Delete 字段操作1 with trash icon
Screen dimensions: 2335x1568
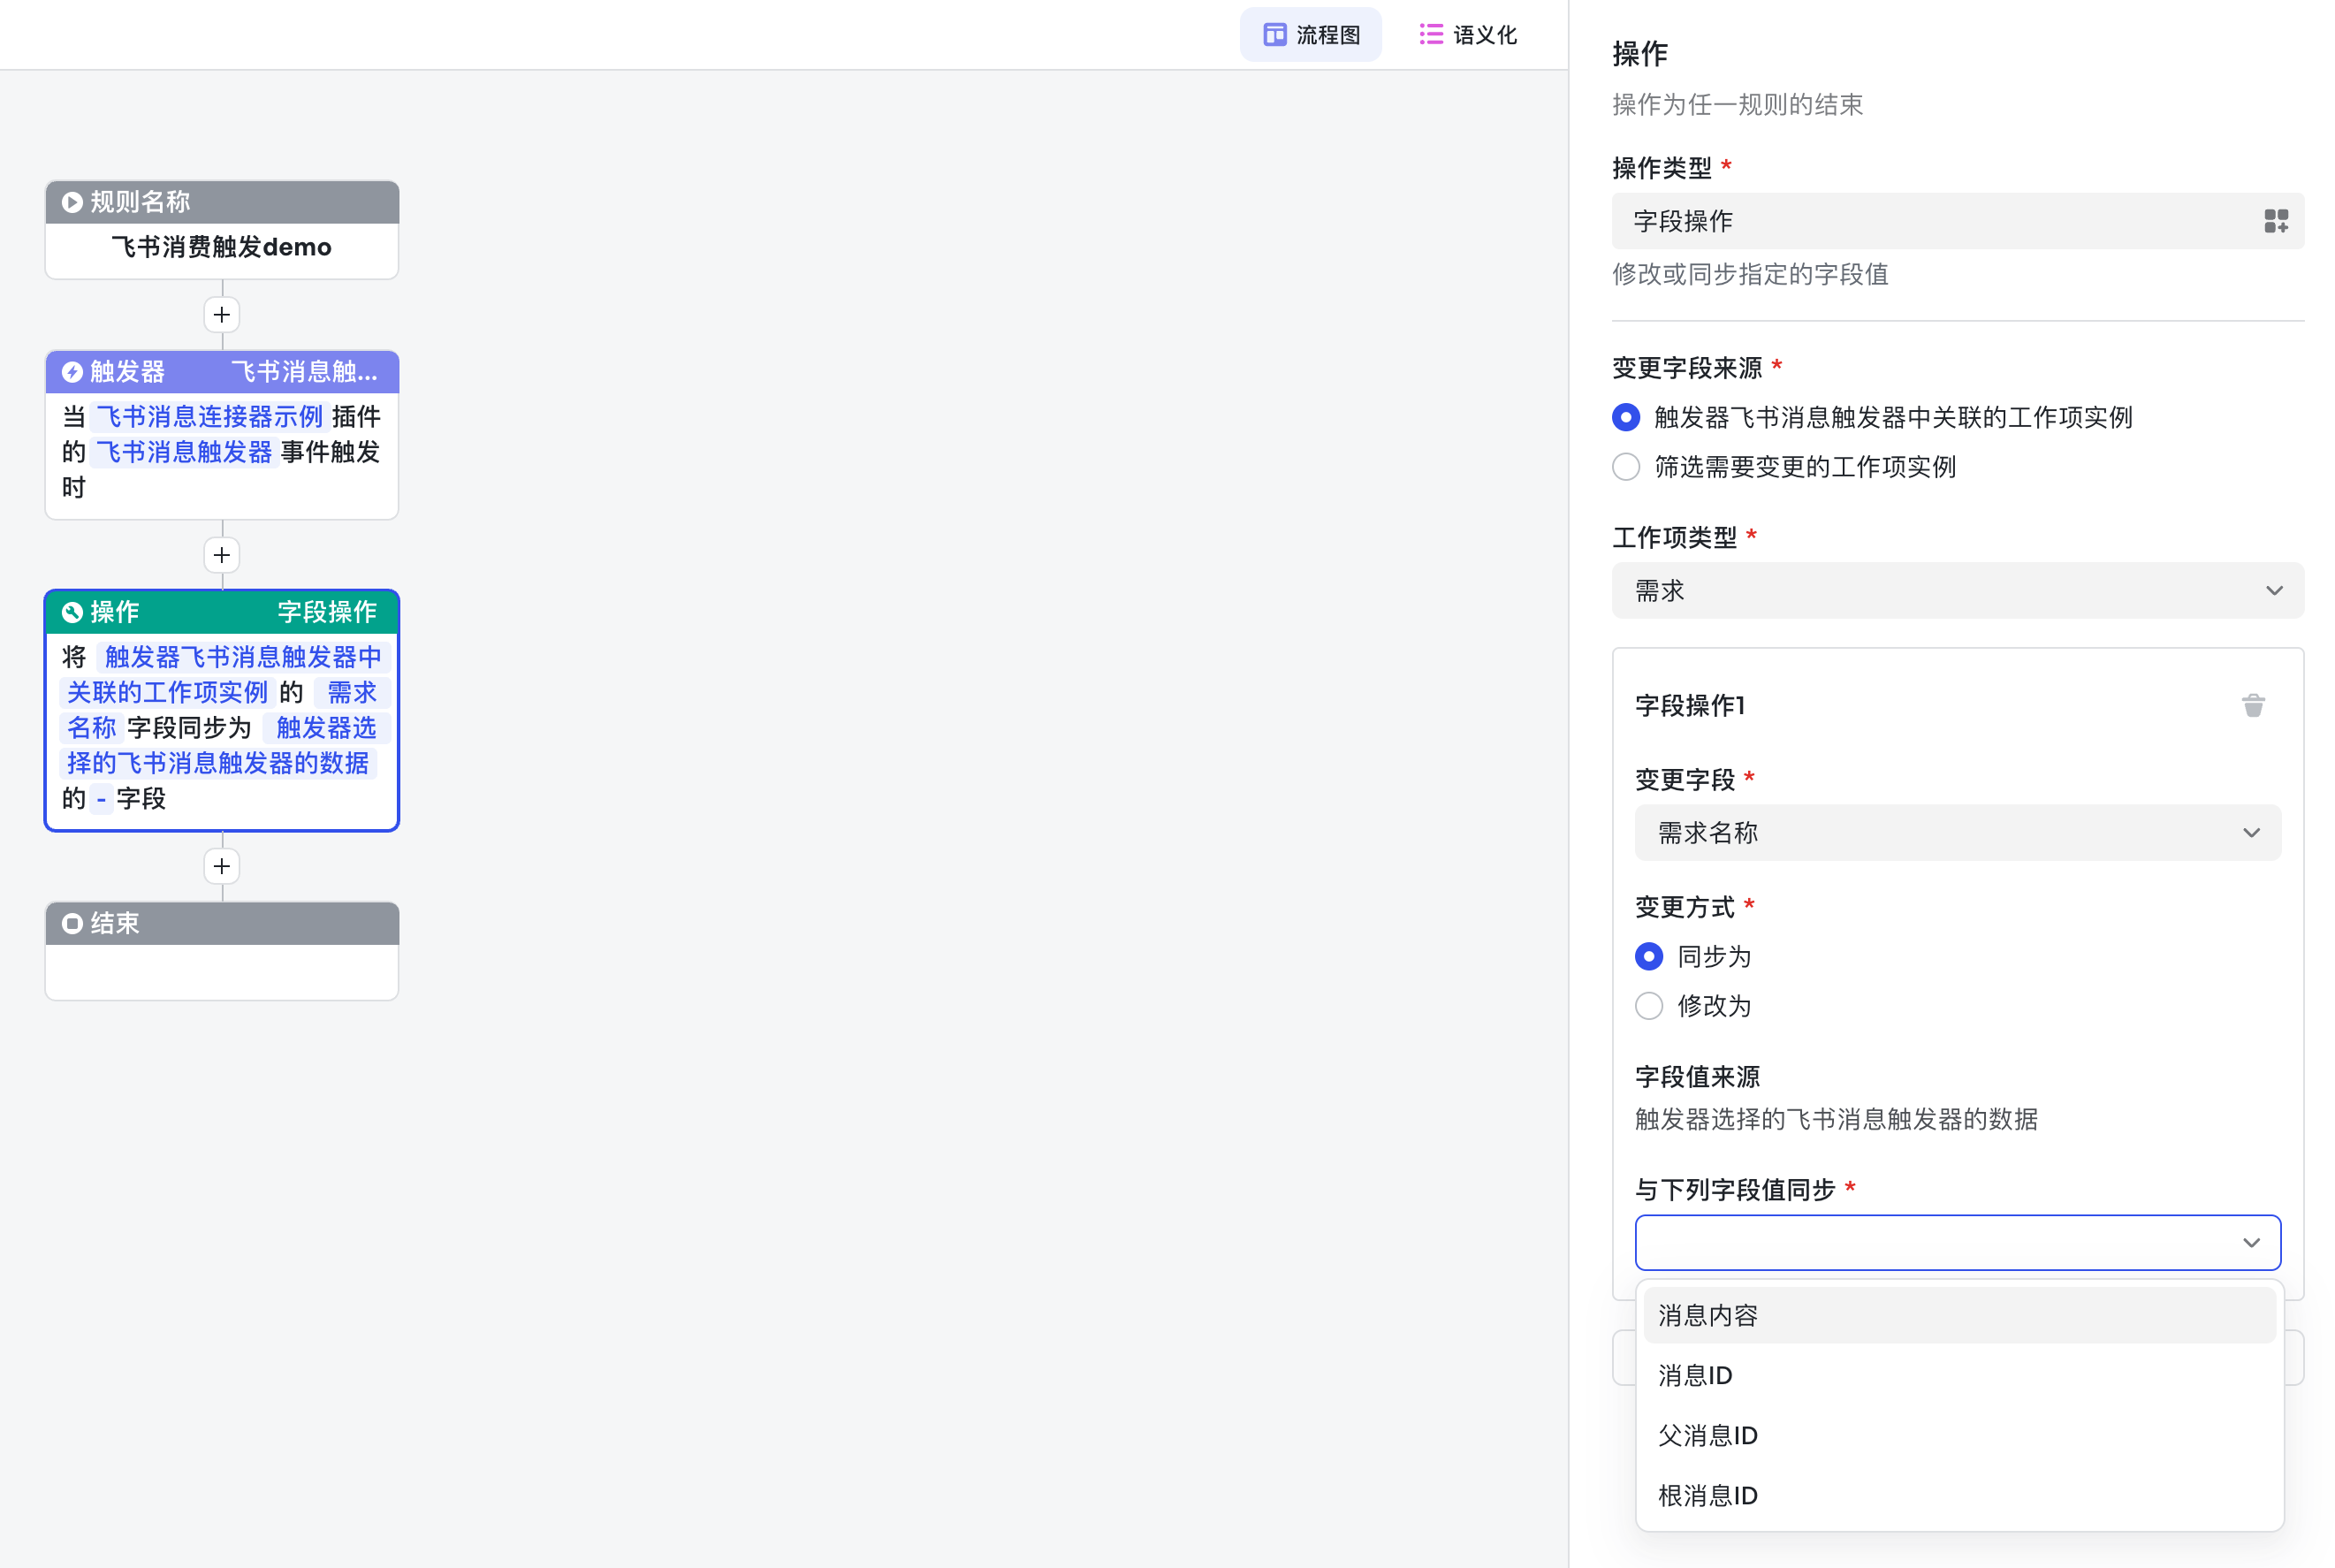[2253, 706]
